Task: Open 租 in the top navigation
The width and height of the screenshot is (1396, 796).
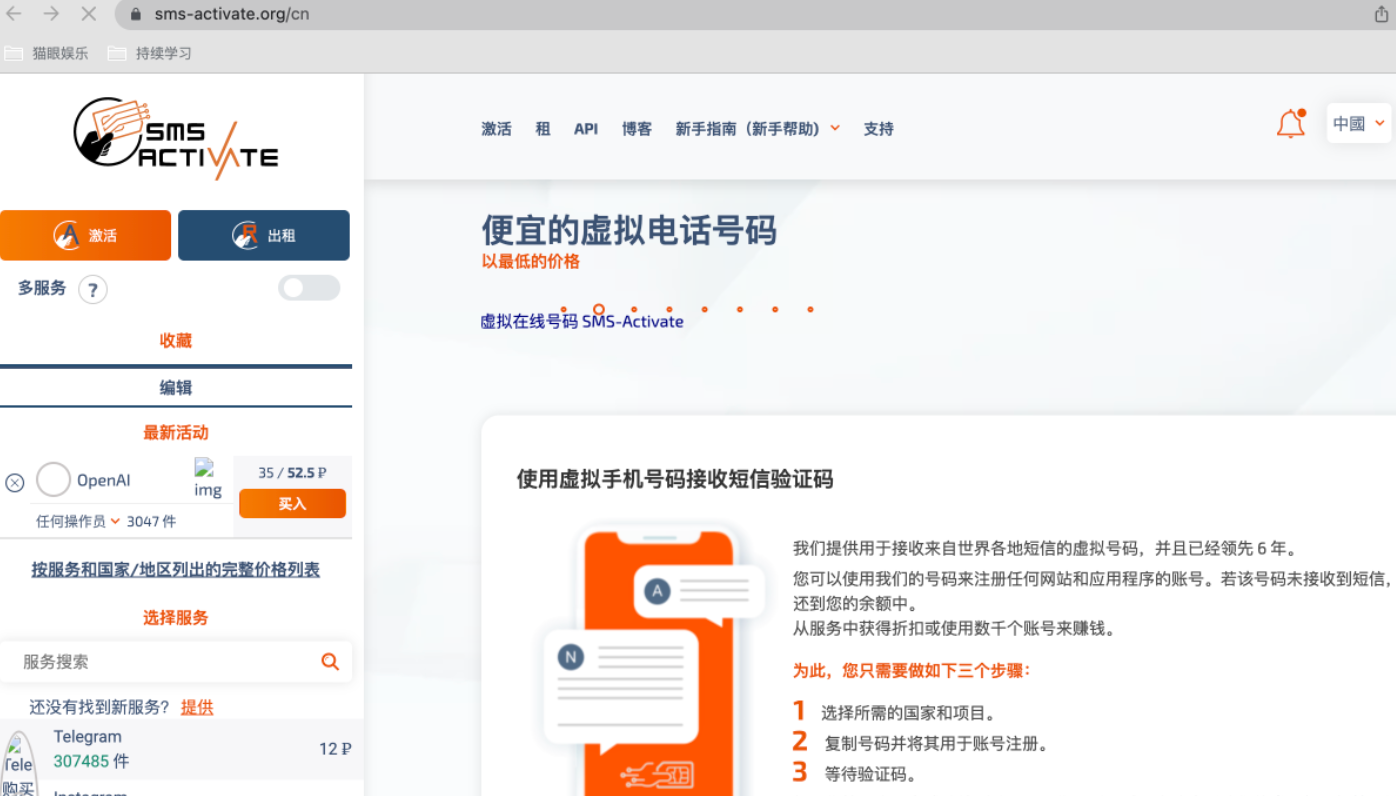Action: 543,128
